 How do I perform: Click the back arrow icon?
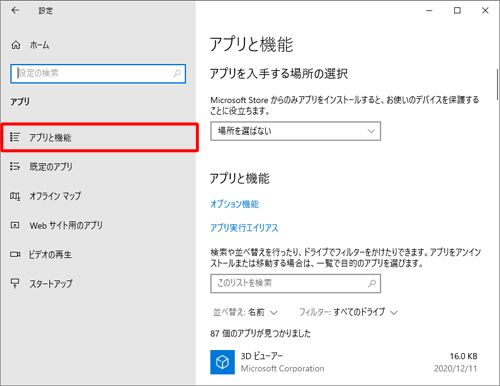(15, 10)
